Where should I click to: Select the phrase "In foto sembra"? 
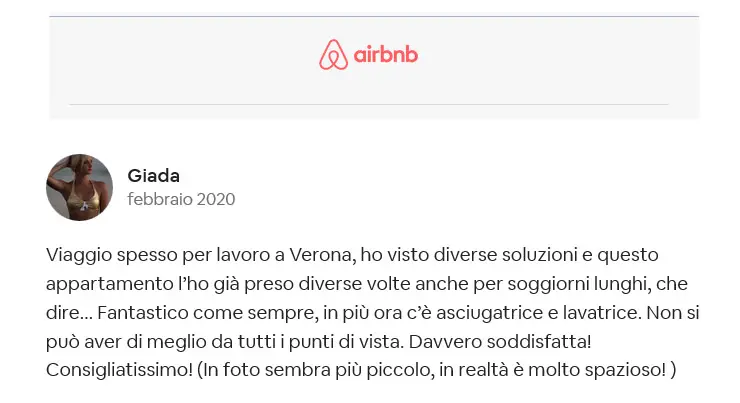[x=267, y=370]
